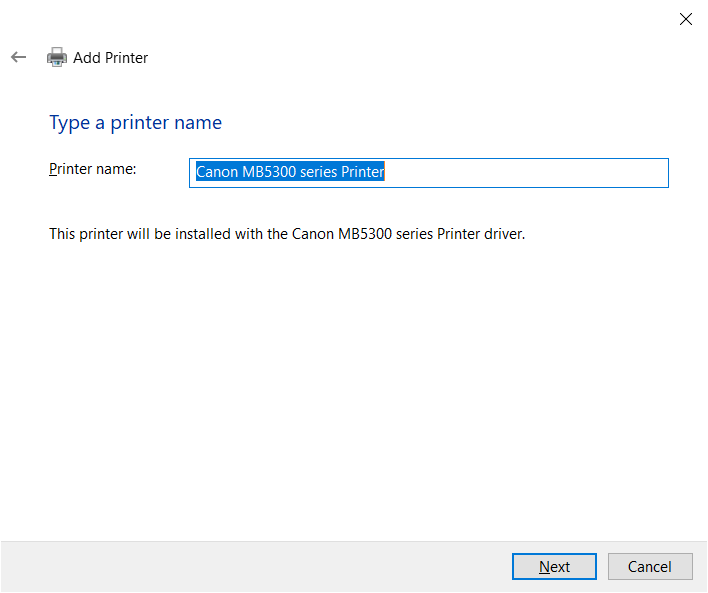Go back using the left arrow icon
Viewport: 708px width, 593px height.
coord(19,57)
